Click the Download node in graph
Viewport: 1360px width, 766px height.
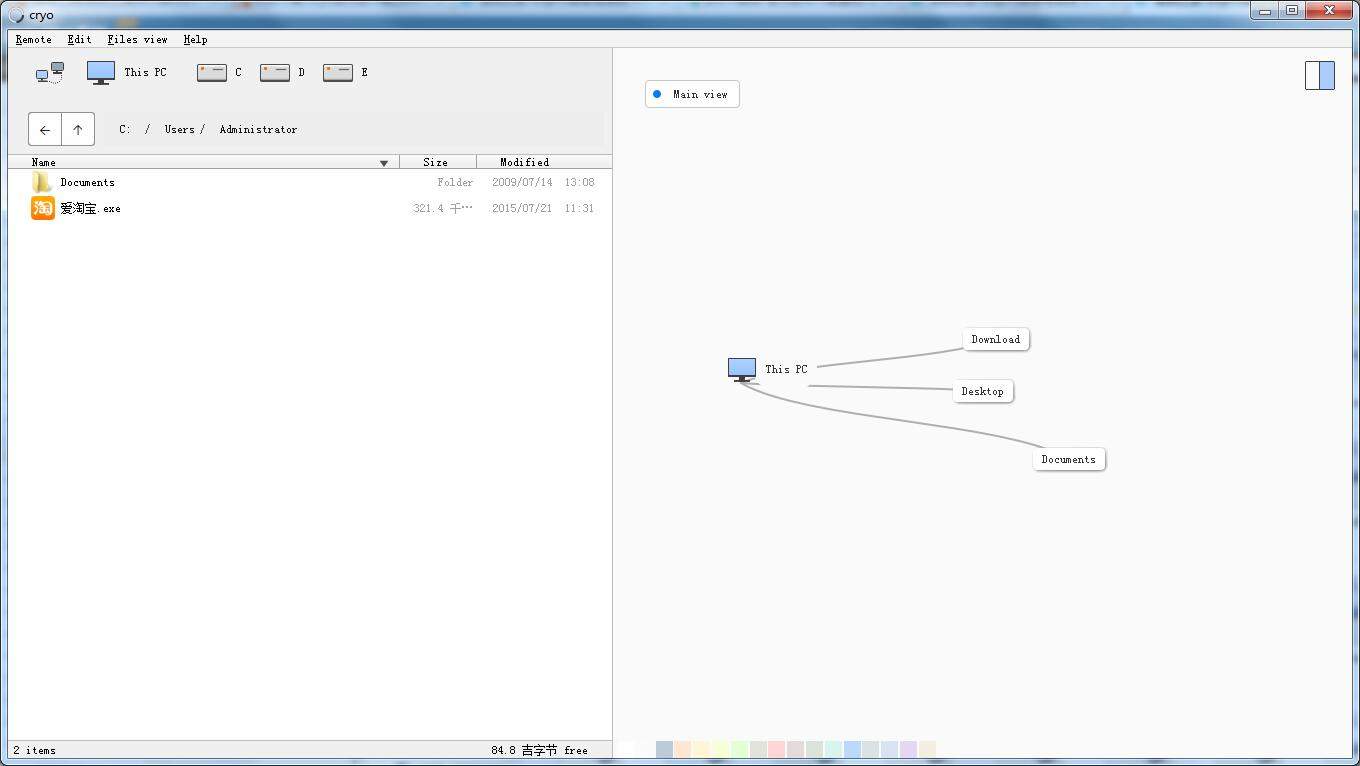click(x=995, y=339)
